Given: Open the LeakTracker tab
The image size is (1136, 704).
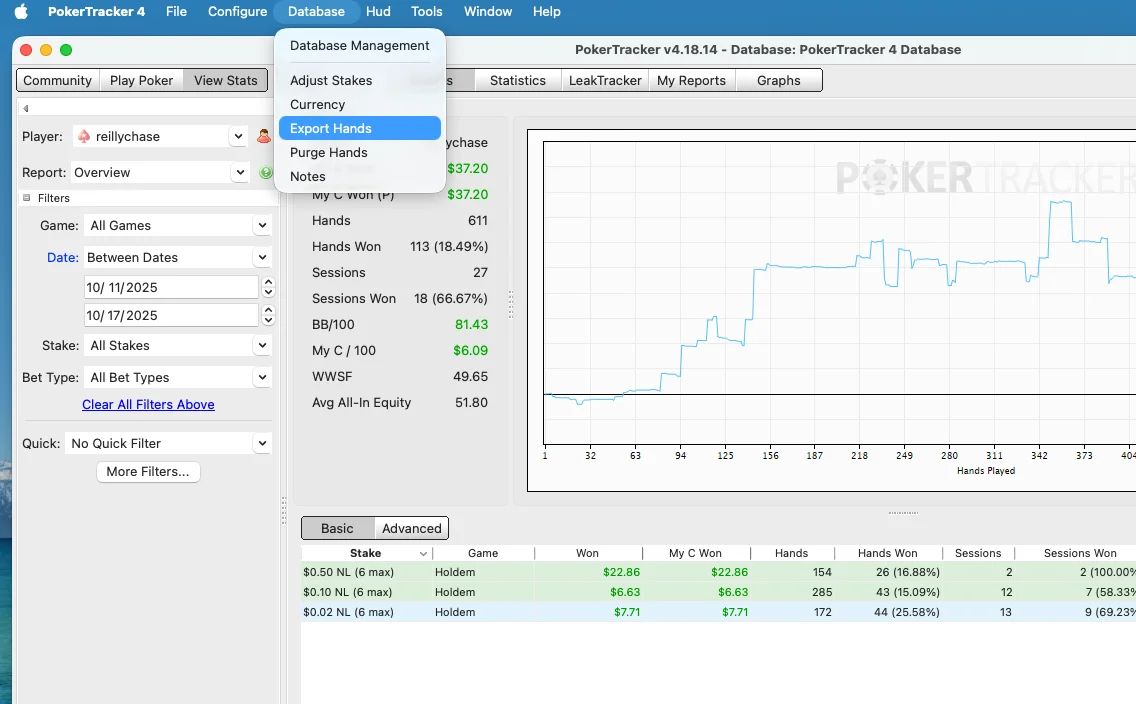Looking at the screenshot, I should [604, 80].
